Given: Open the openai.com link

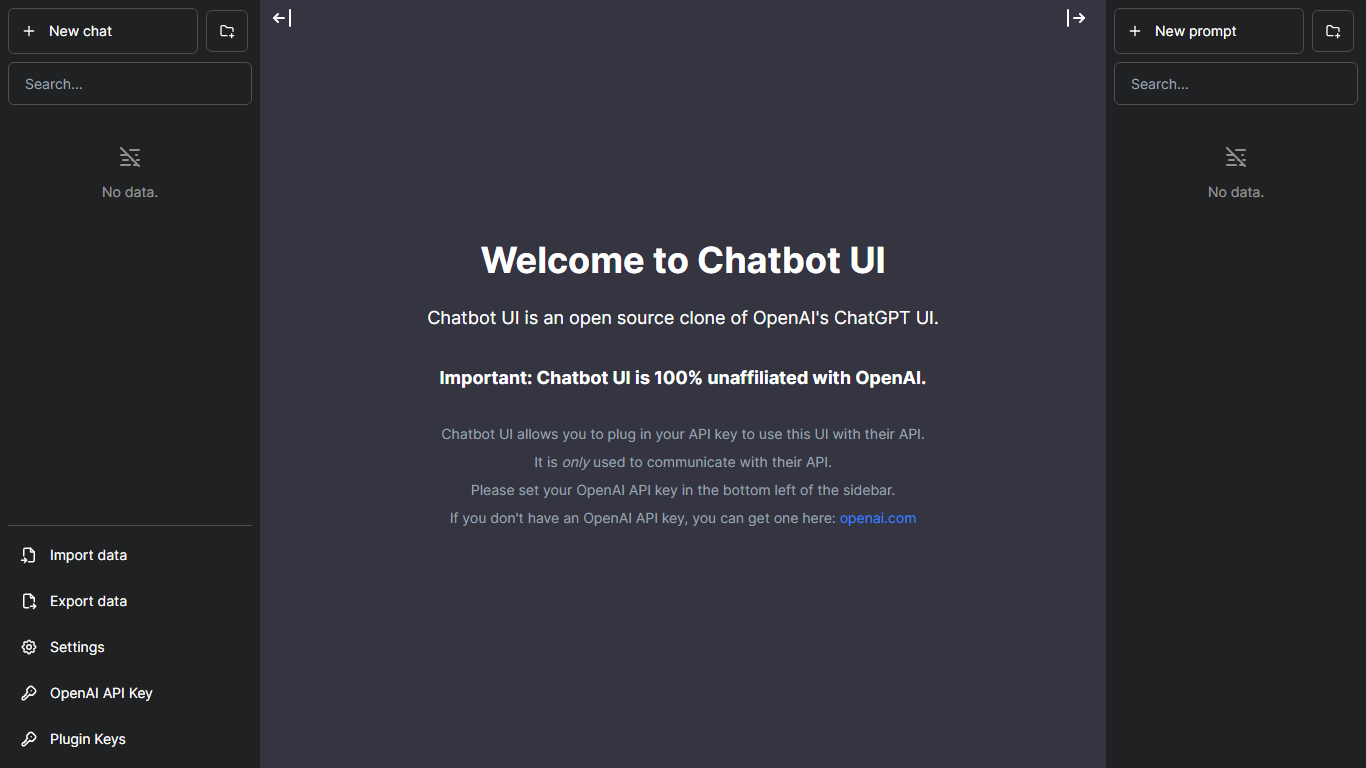Looking at the screenshot, I should click(877, 518).
